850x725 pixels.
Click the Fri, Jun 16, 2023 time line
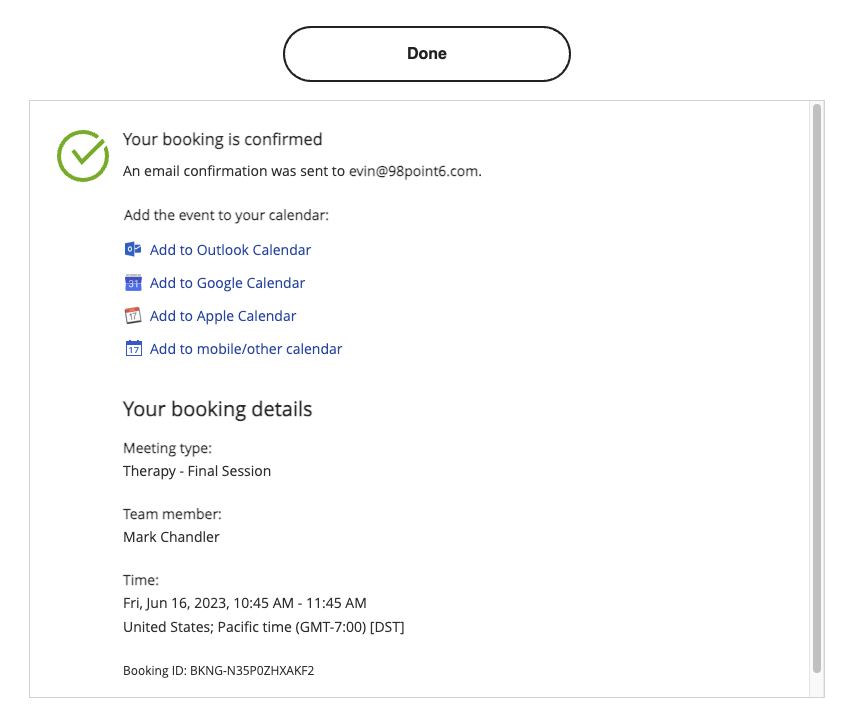pos(244,603)
